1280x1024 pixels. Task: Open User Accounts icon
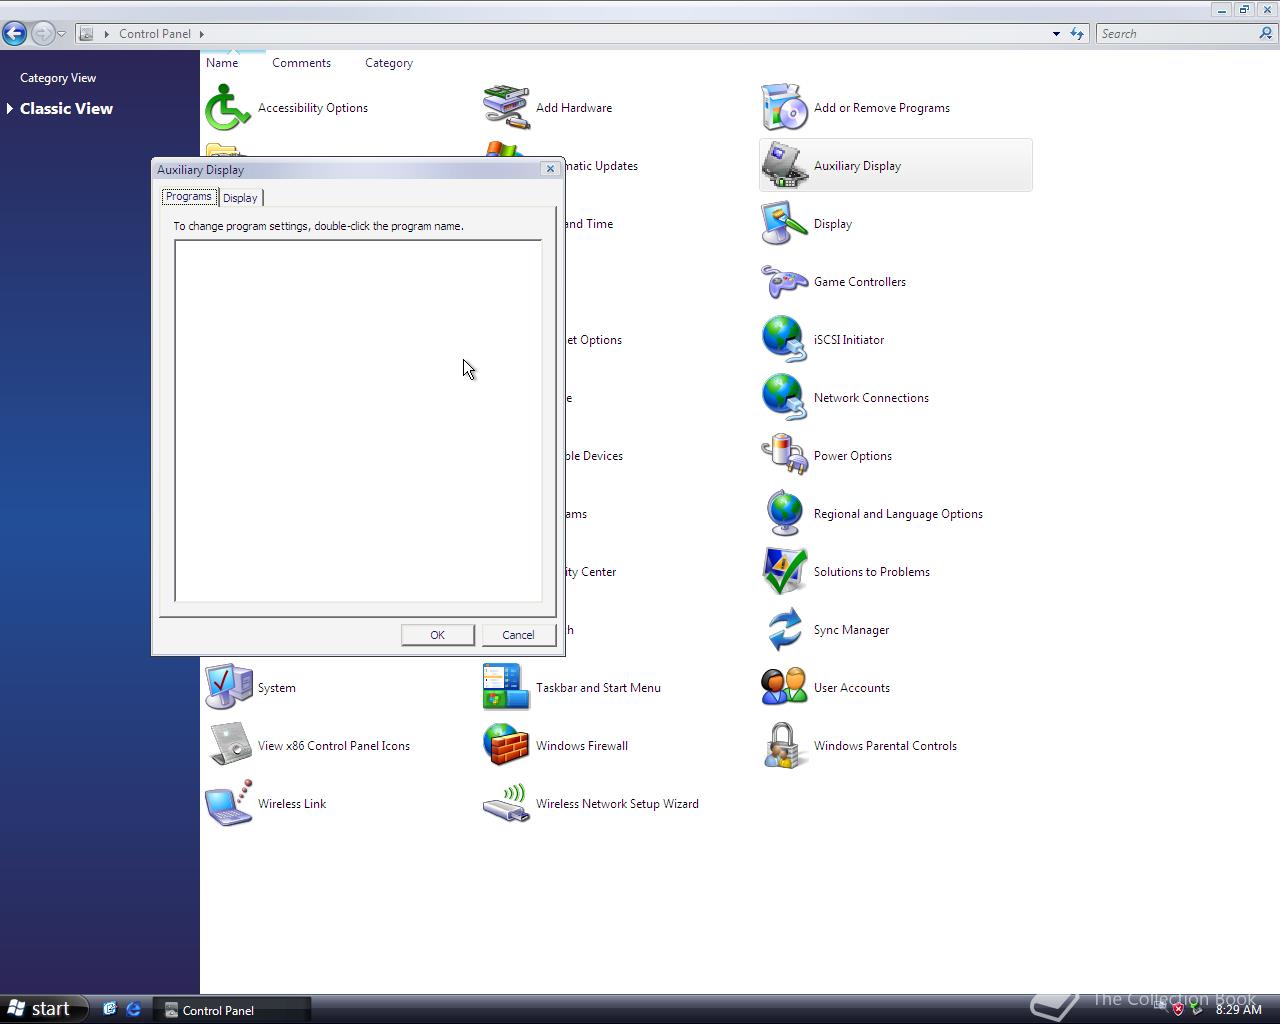[x=784, y=688]
